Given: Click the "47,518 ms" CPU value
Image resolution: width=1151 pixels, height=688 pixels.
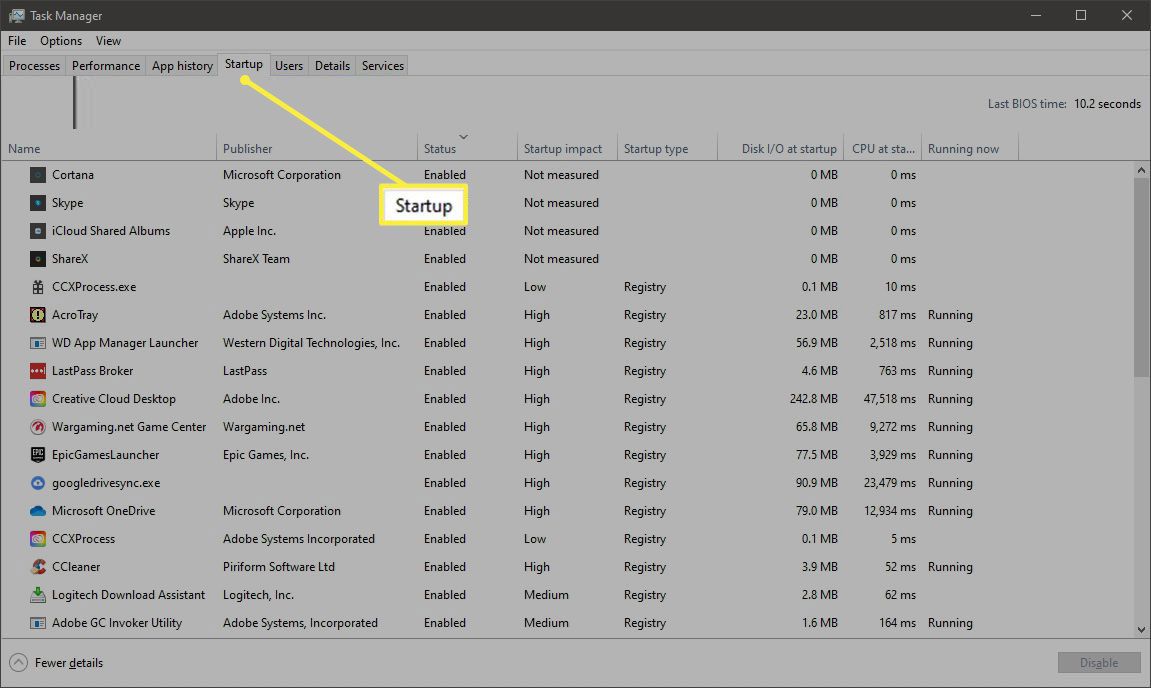Looking at the screenshot, I should [890, 399].
